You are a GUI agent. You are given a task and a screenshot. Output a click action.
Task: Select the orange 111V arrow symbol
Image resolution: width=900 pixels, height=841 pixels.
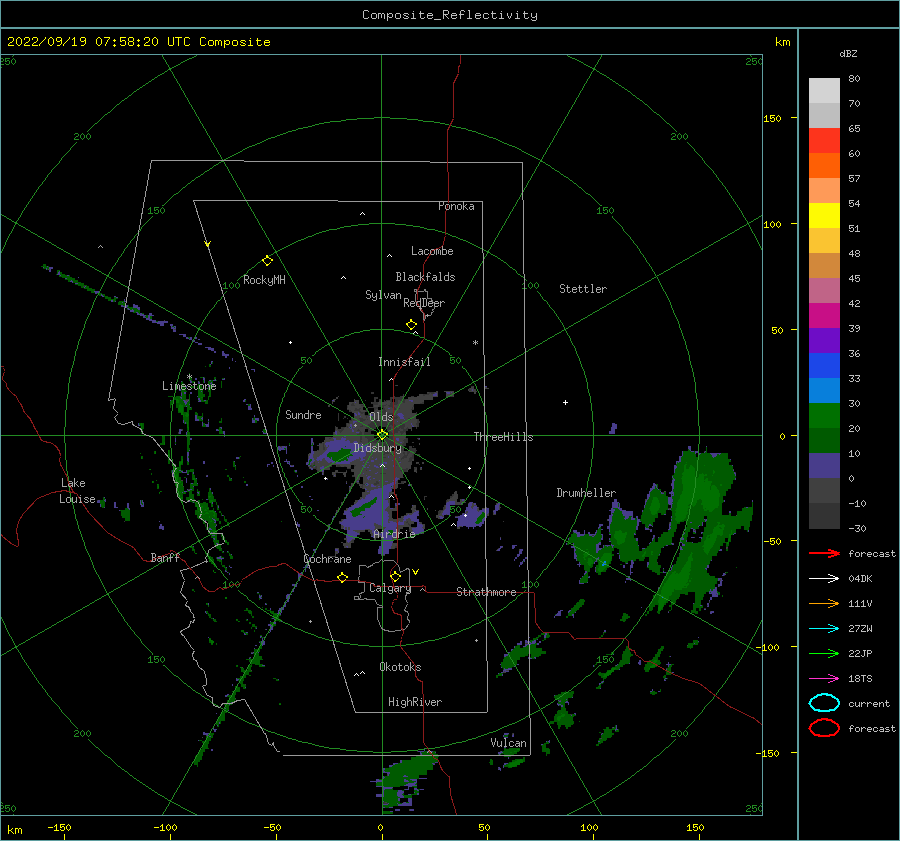pyautogui.click(x=824, y=603)
